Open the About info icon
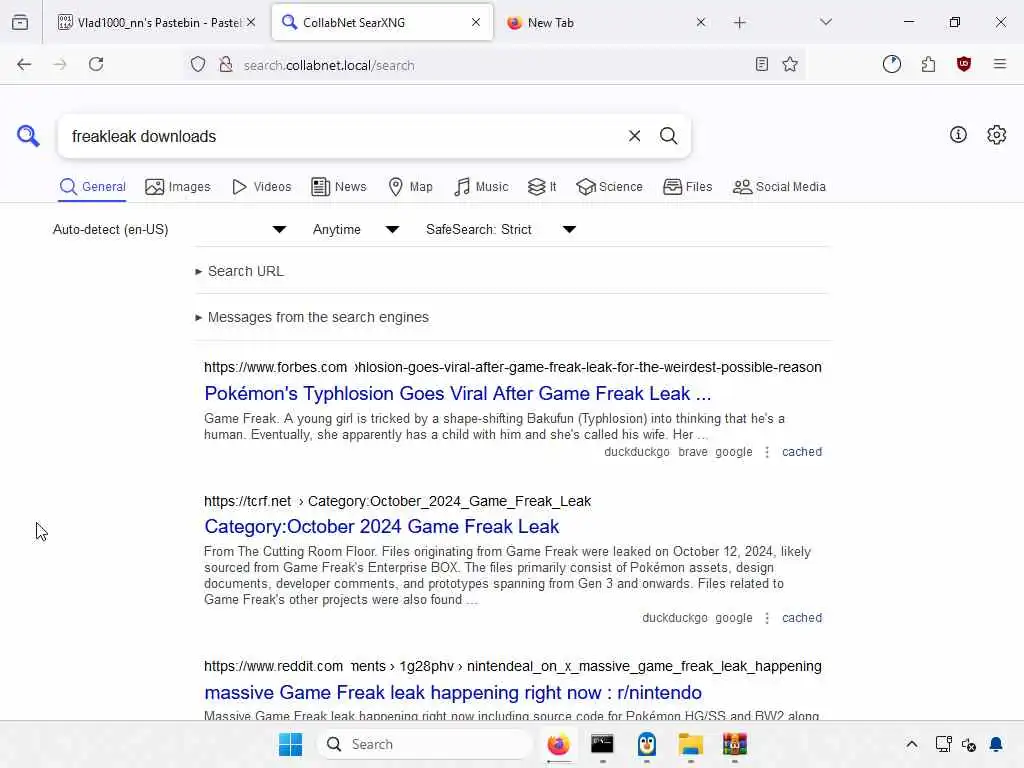Screen dimensions: 1024x768 pos(958,135)
